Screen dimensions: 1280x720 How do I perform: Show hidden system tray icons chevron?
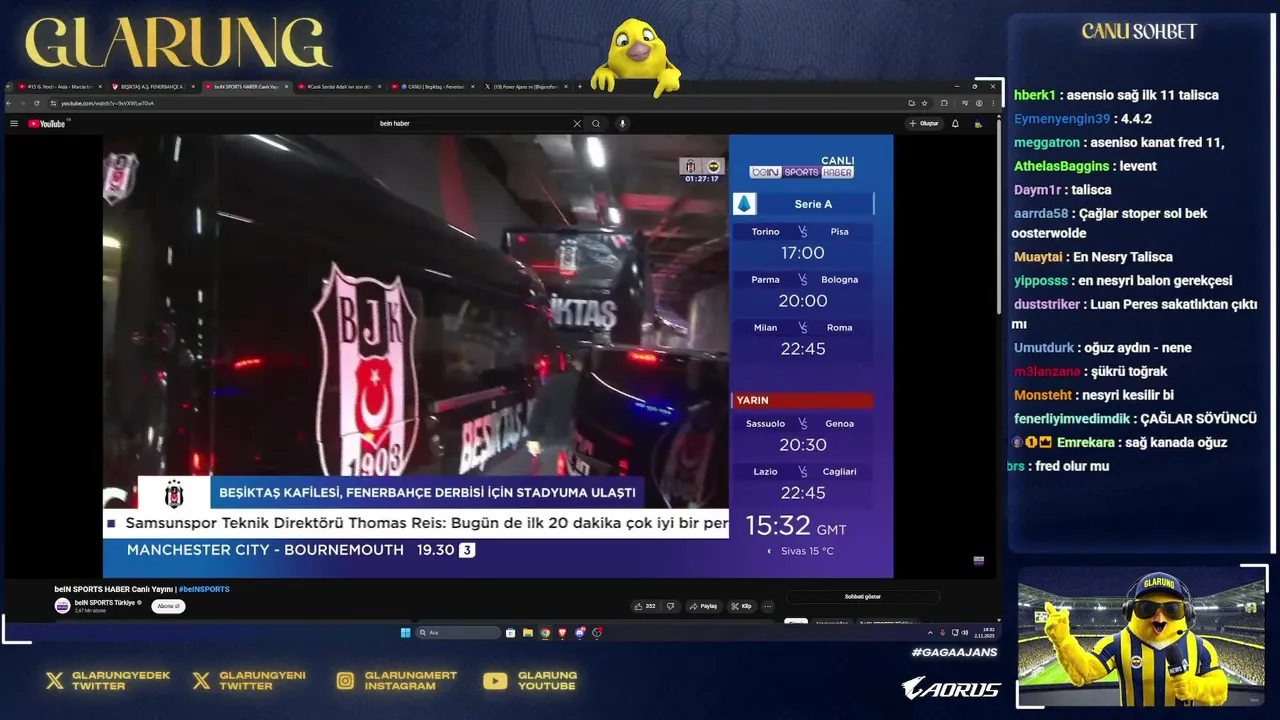[930, 632]
